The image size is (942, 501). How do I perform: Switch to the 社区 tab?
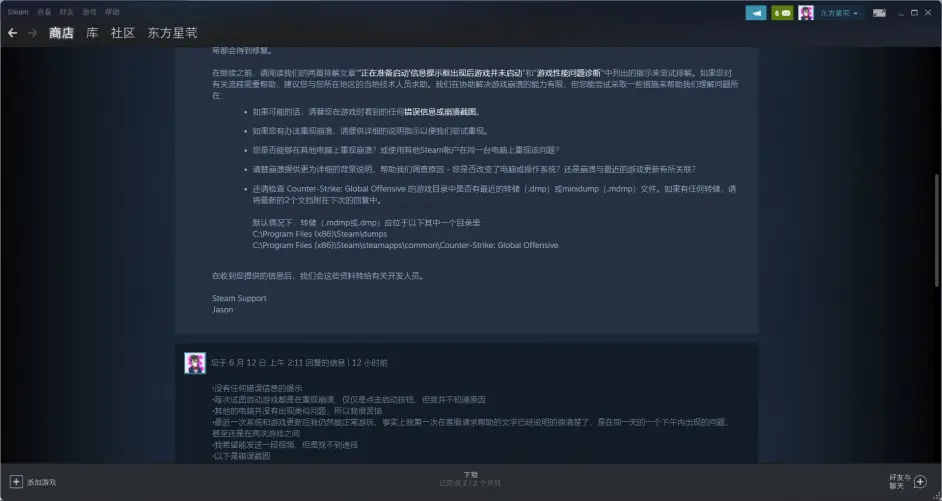123,33
